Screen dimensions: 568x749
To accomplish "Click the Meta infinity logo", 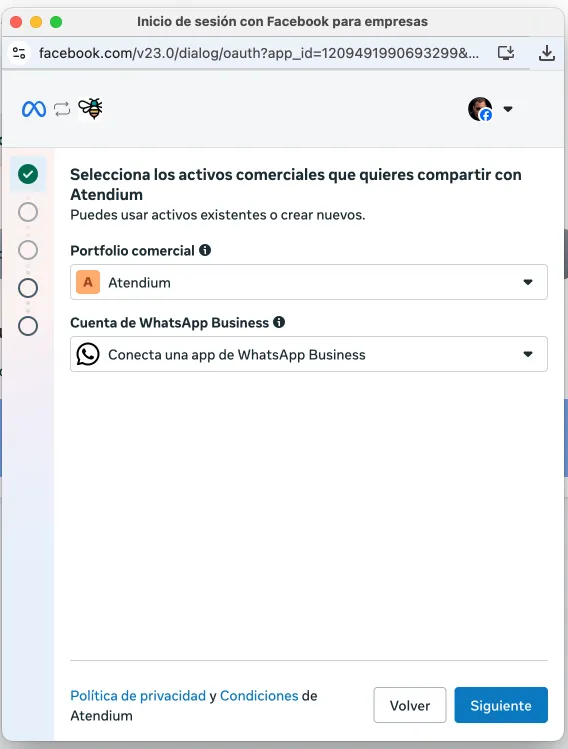I will [x=33, y=109].
